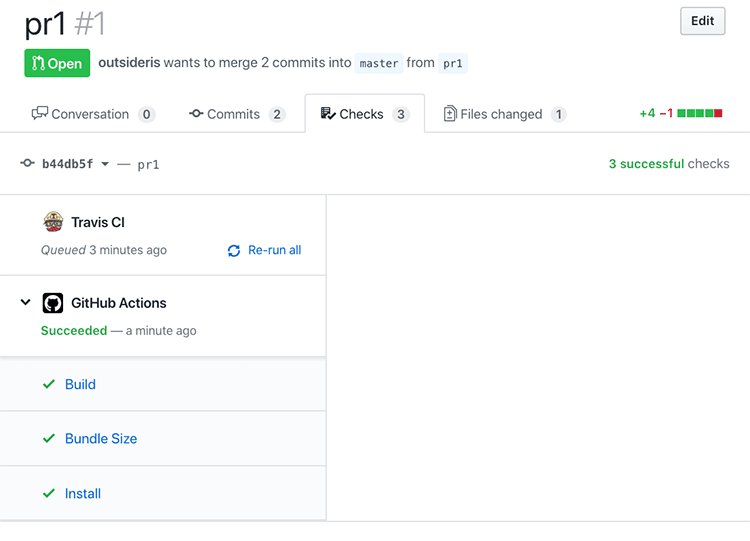Click the green checkmark beside Bundle Size
Screen dimensions: 750x541
click(49, 438)
